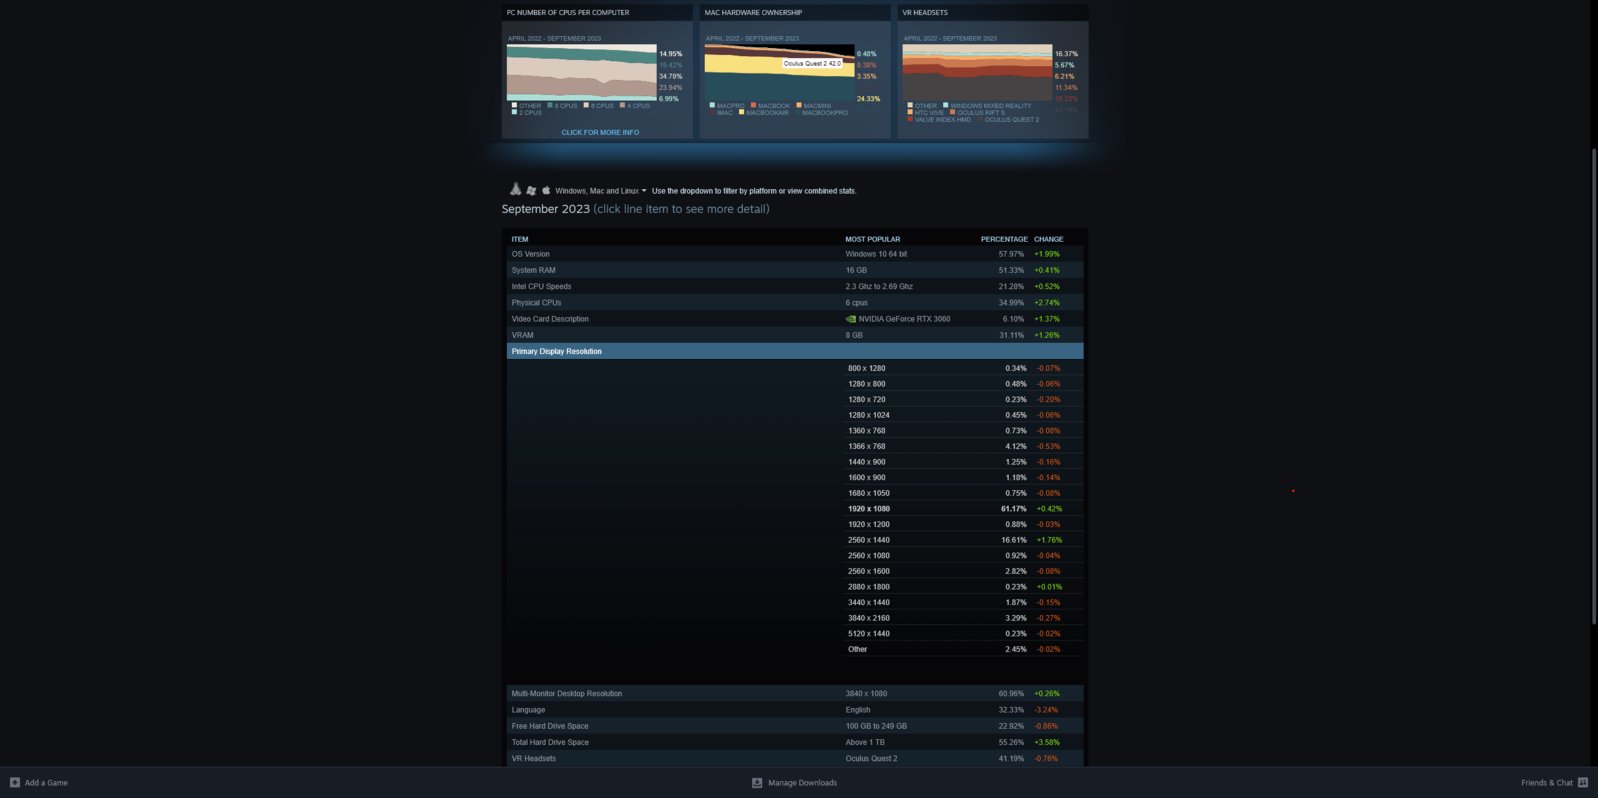Click the WINDOWS MIXED REALITY legend swatch
The width and height of the screenshot is (1598, 798).
click(945, 105)
